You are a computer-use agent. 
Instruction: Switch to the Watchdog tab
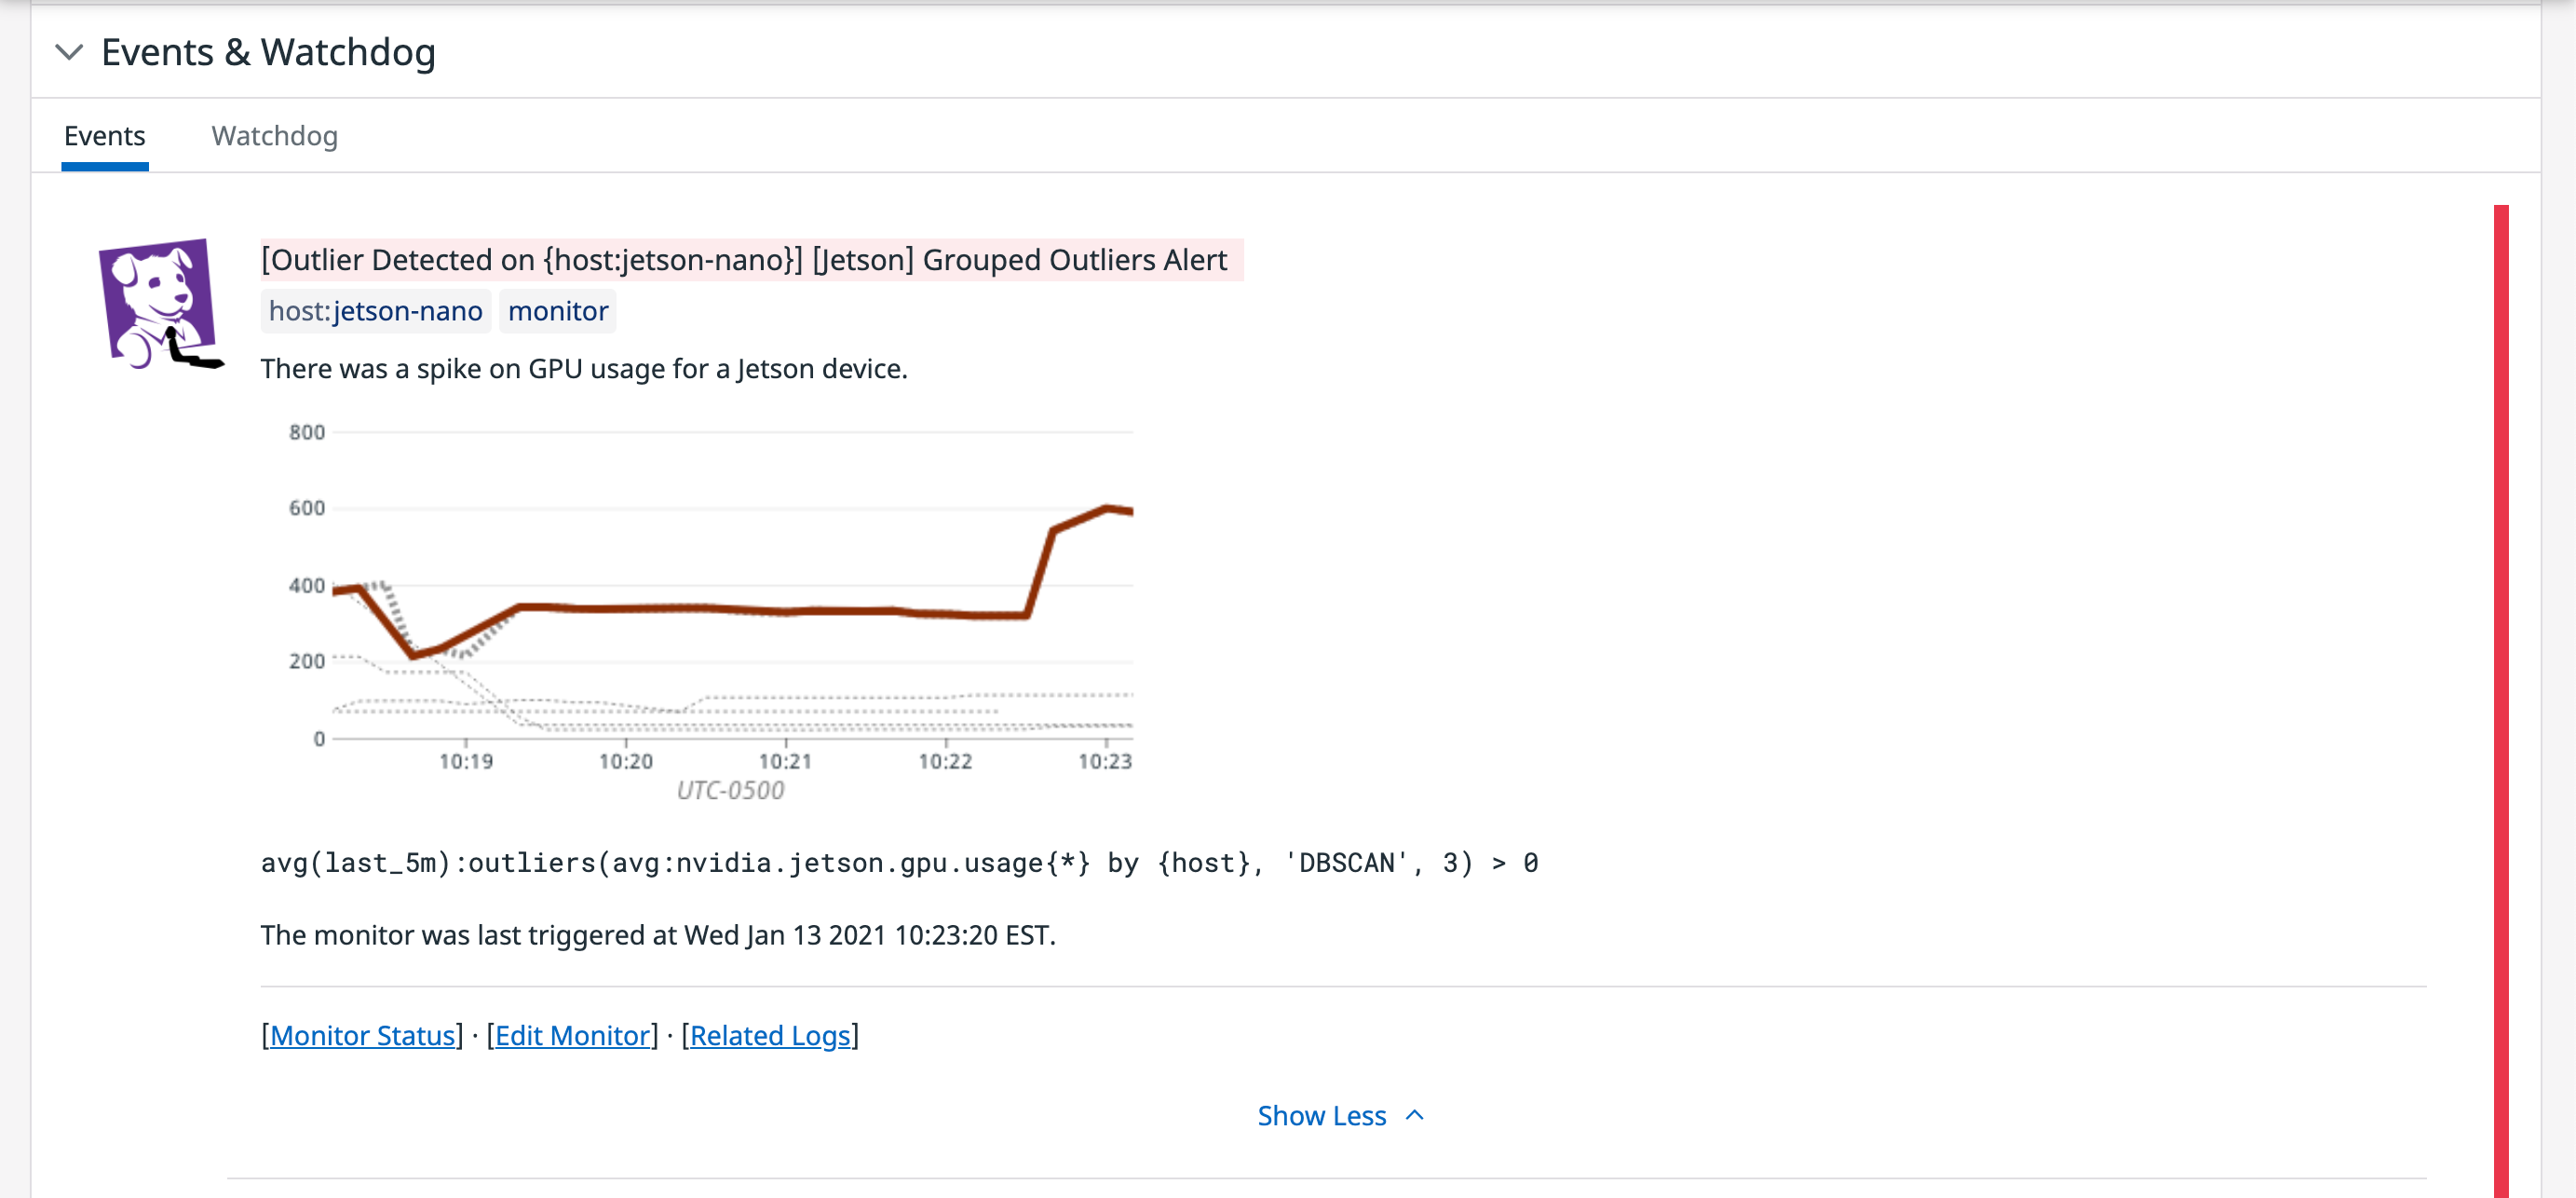click(274, 135)
